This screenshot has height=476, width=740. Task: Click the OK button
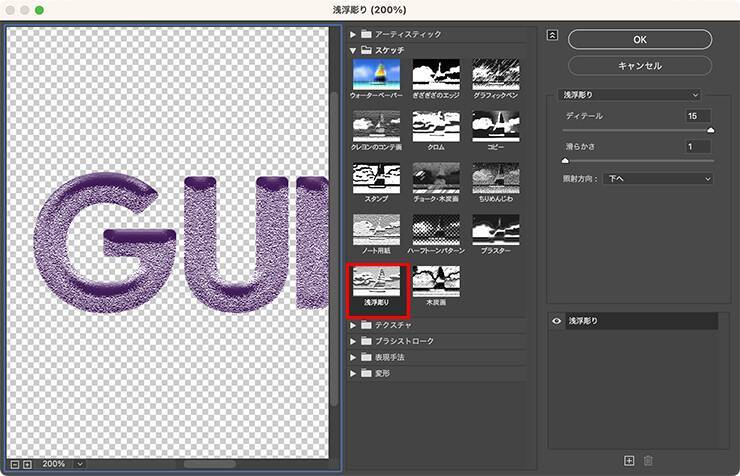coord(640,39)
